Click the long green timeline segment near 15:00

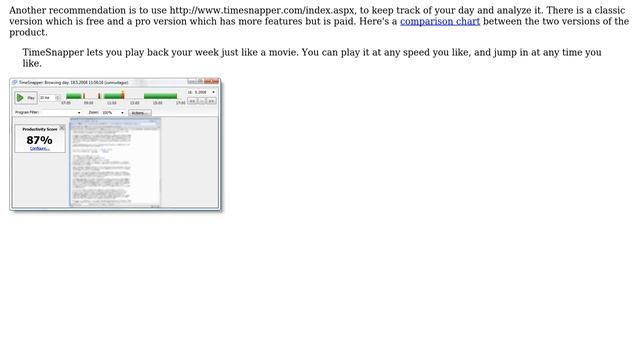pos(160,96)
